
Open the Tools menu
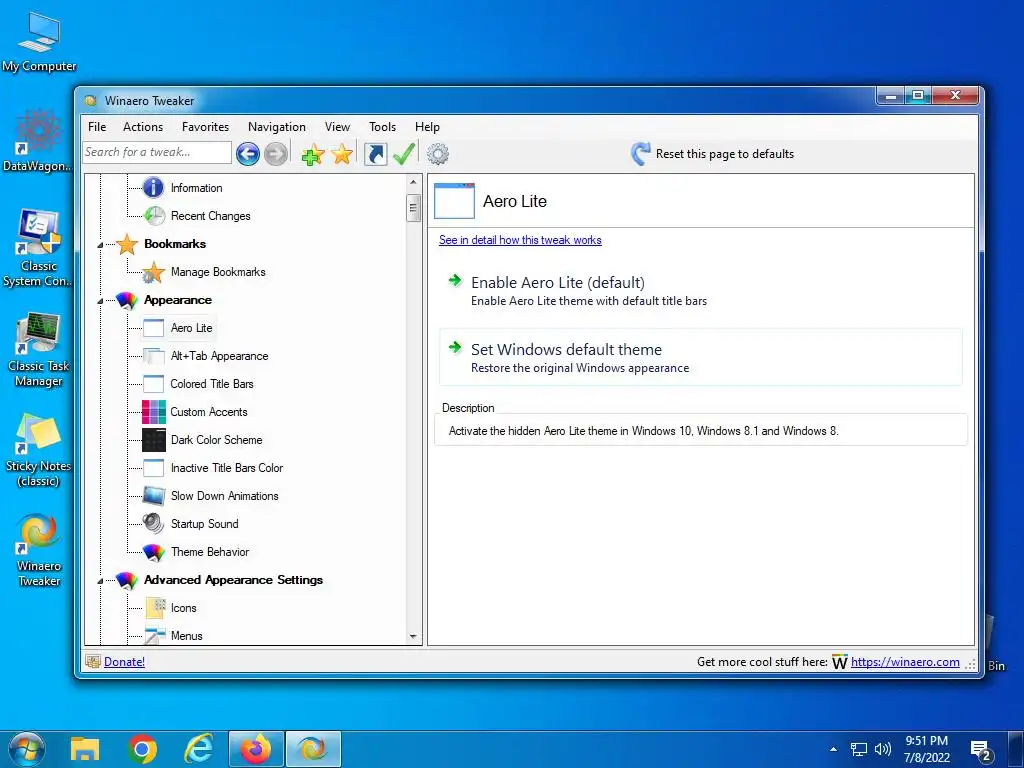pos(382,127)
